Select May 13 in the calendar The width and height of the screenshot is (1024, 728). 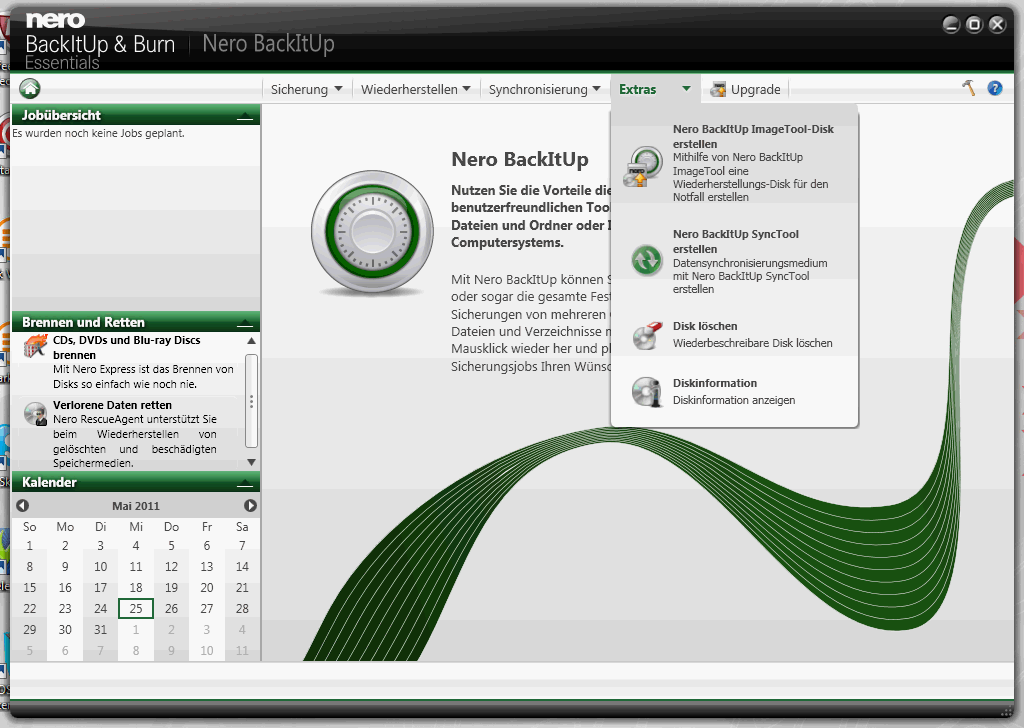click(206, 567)
